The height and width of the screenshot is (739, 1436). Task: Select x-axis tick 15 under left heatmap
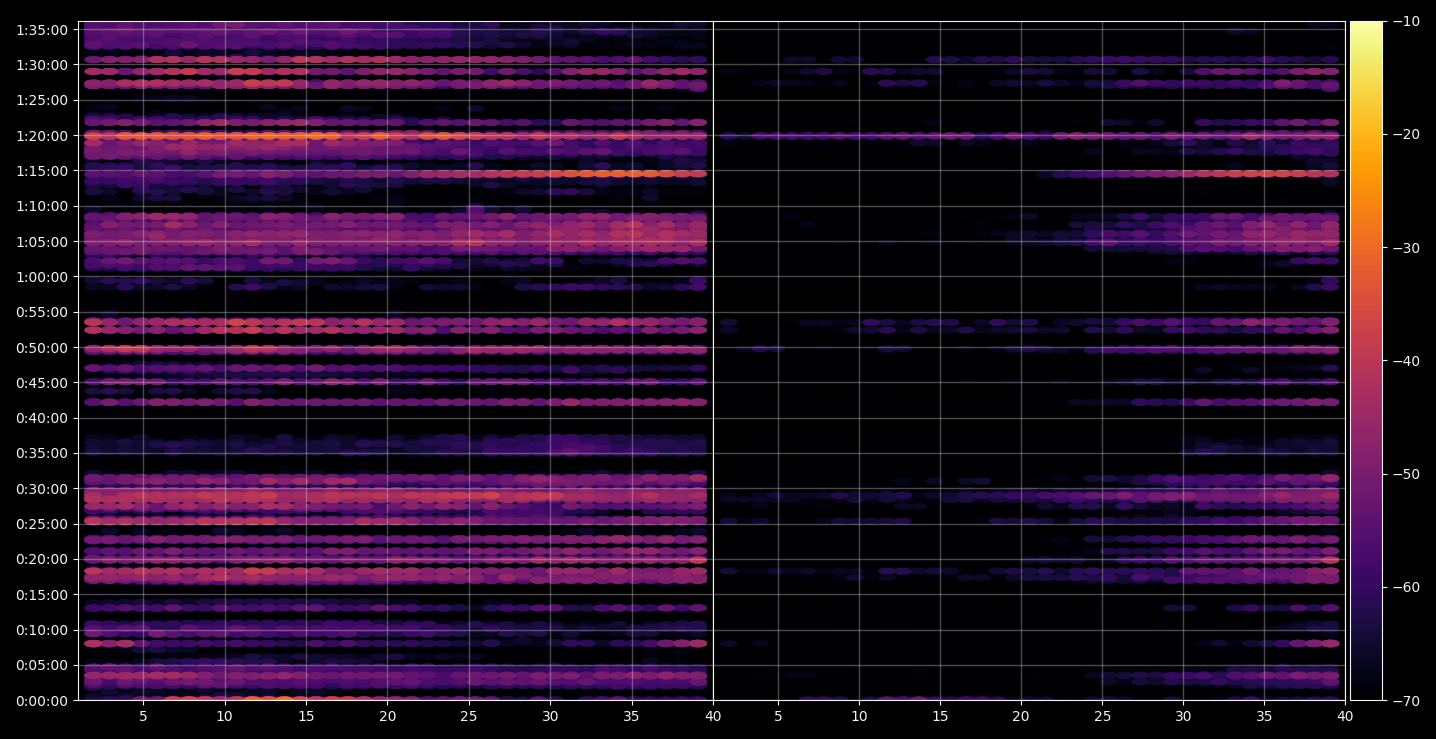(x=306, y=716)
